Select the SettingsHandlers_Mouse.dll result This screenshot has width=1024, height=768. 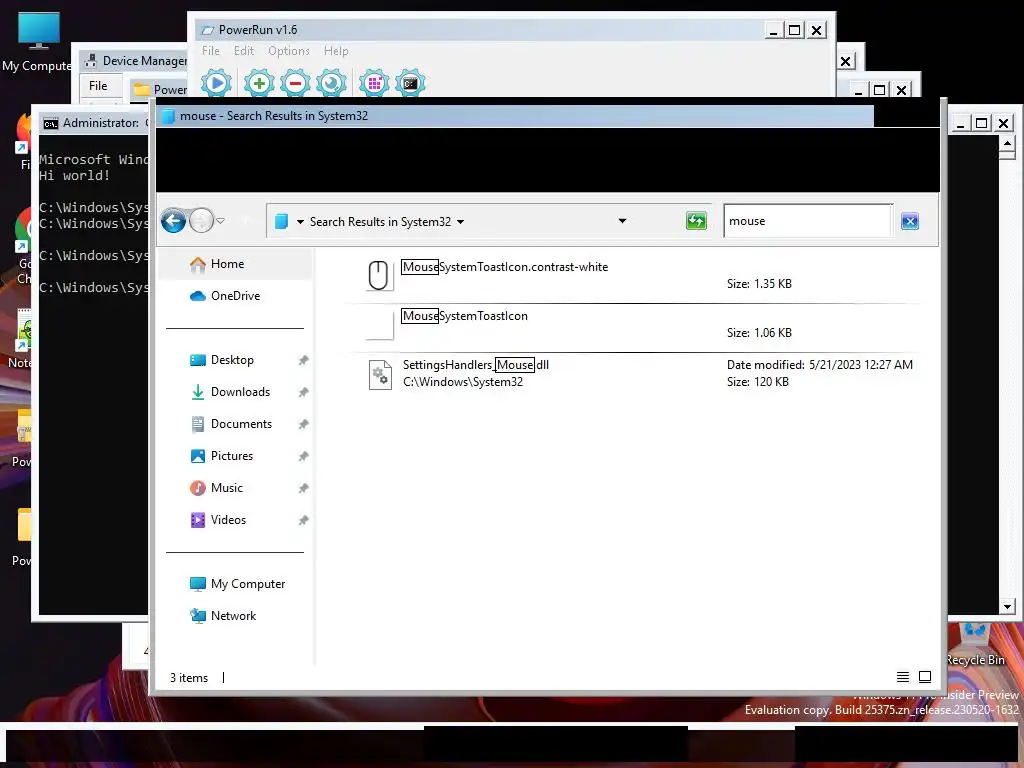pyautogui.click(x=633, y=373)
